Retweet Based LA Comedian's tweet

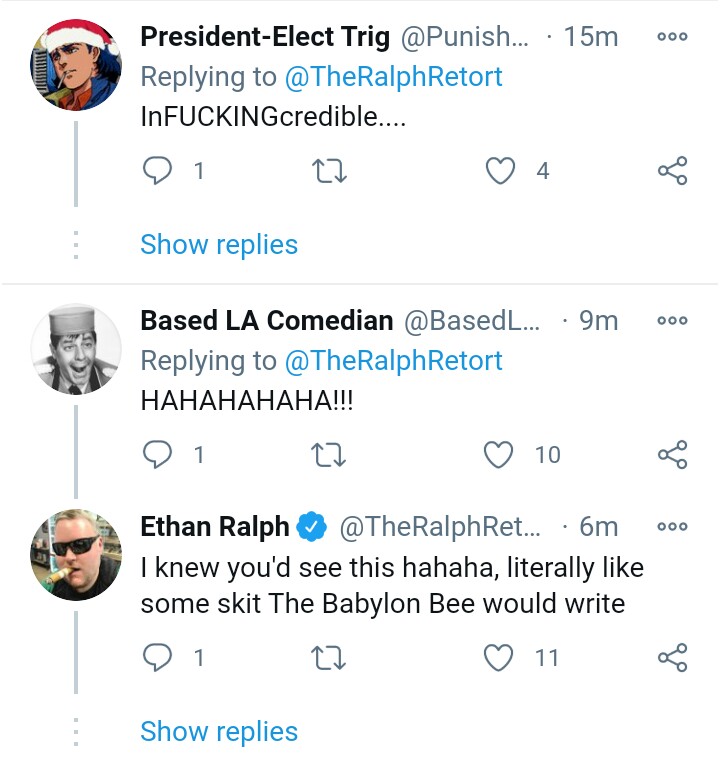[328, 455]
